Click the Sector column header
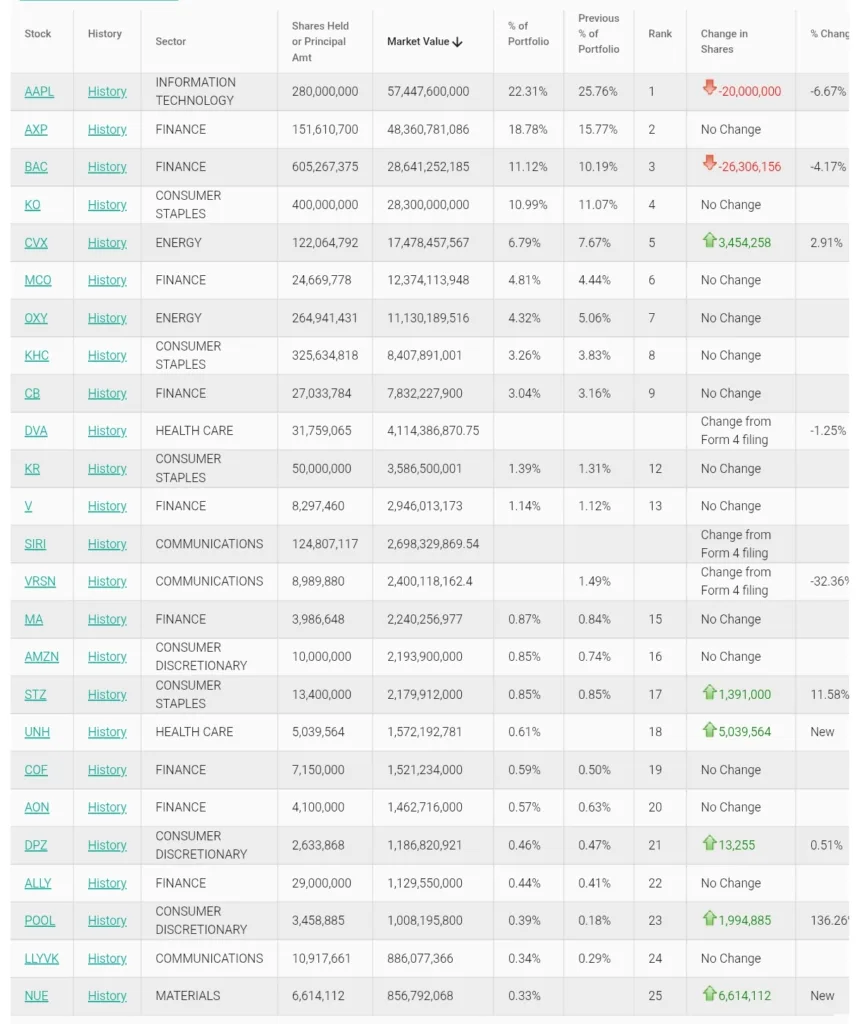859x1024 pixels. pyautogui.click(x=171, y=42)
